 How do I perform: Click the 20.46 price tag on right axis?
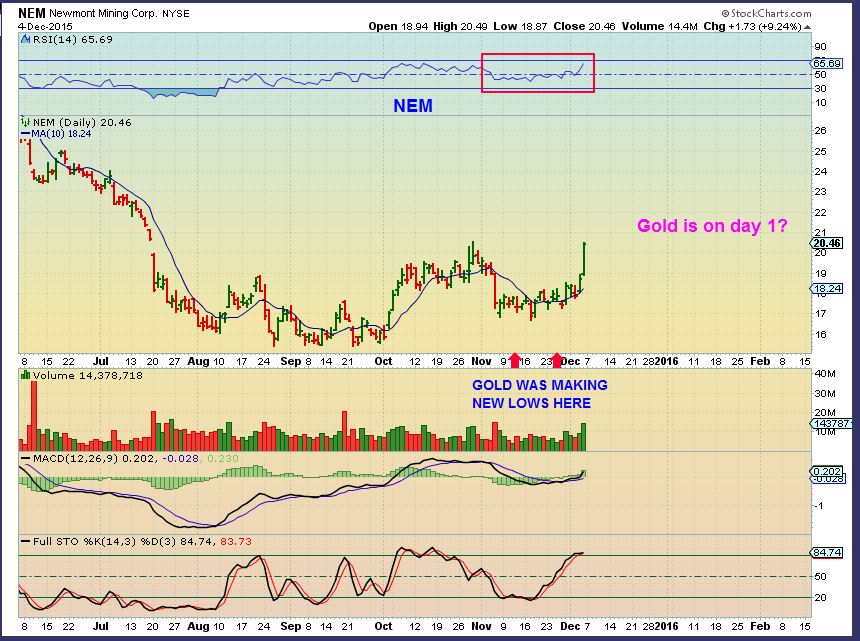827,243
